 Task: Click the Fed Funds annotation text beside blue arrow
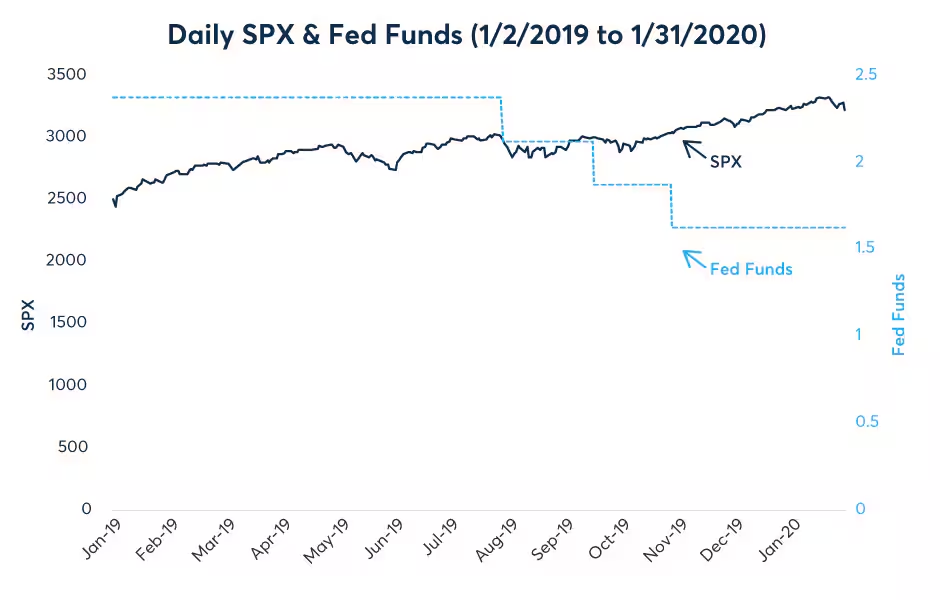751,269
